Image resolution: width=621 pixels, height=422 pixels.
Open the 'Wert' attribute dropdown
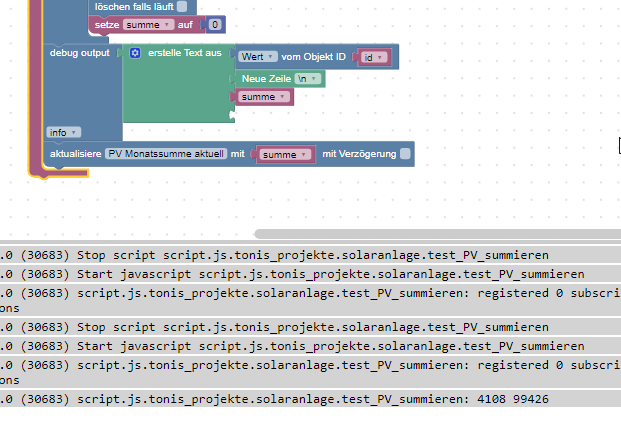click(x=258, y=57)
